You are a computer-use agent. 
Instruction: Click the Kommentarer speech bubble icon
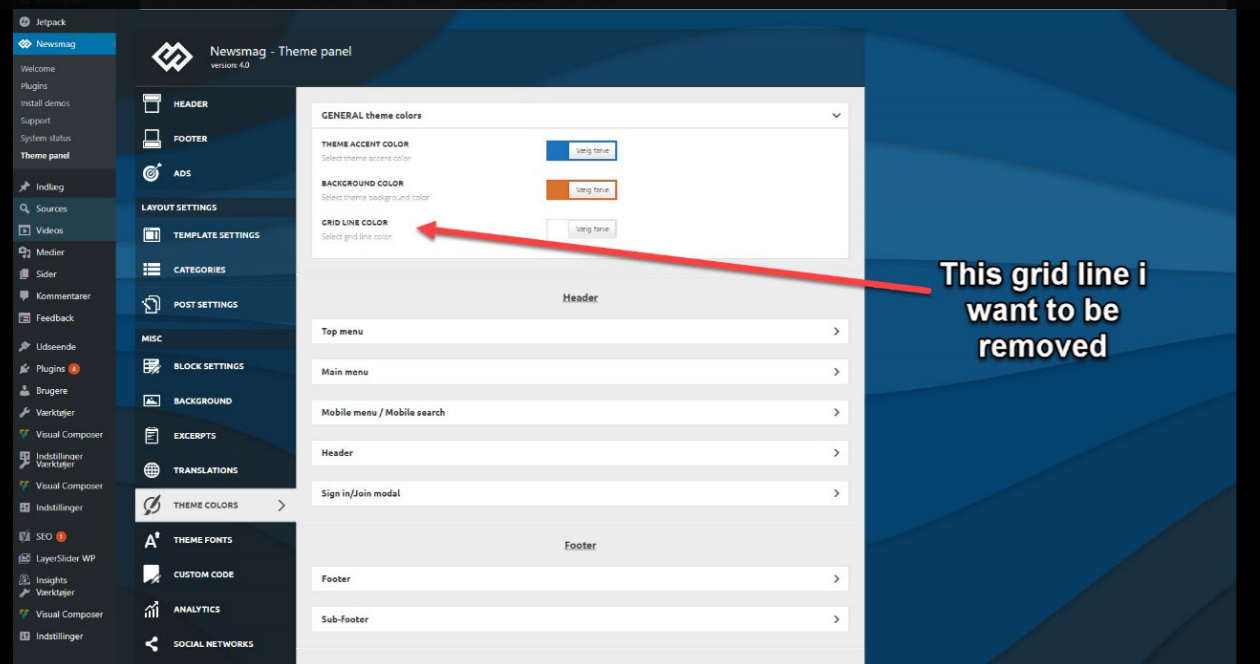(x=24, y=296)
